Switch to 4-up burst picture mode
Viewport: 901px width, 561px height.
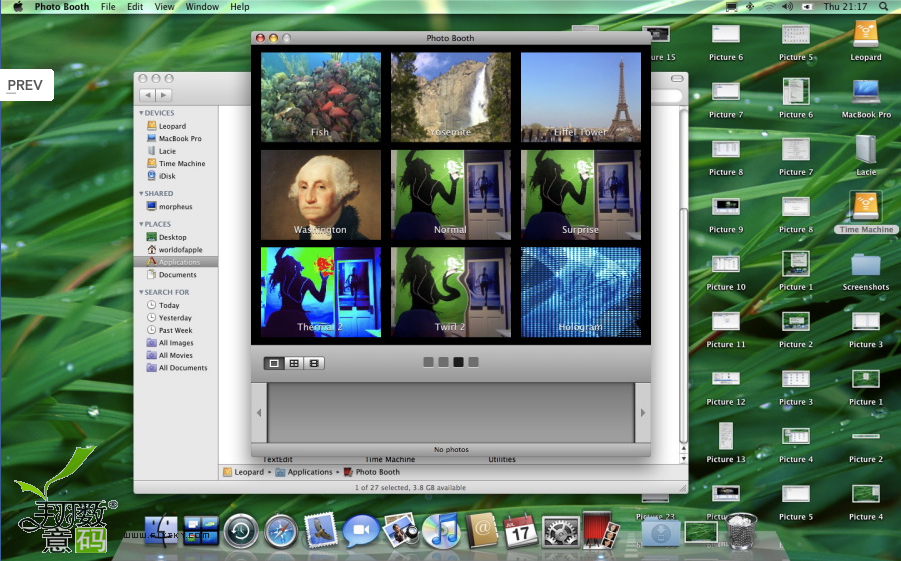click(294, 363)
